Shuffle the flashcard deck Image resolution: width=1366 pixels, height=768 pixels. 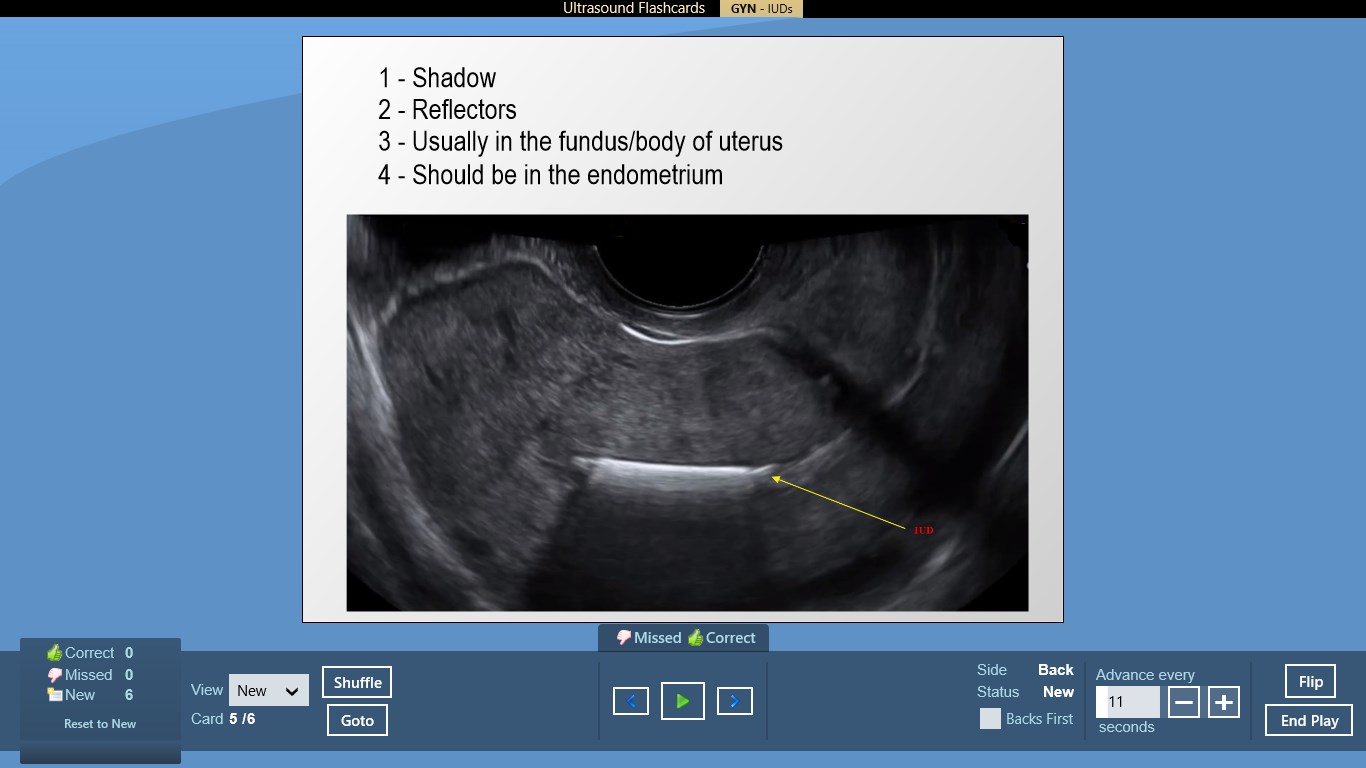tap(357, 682)
